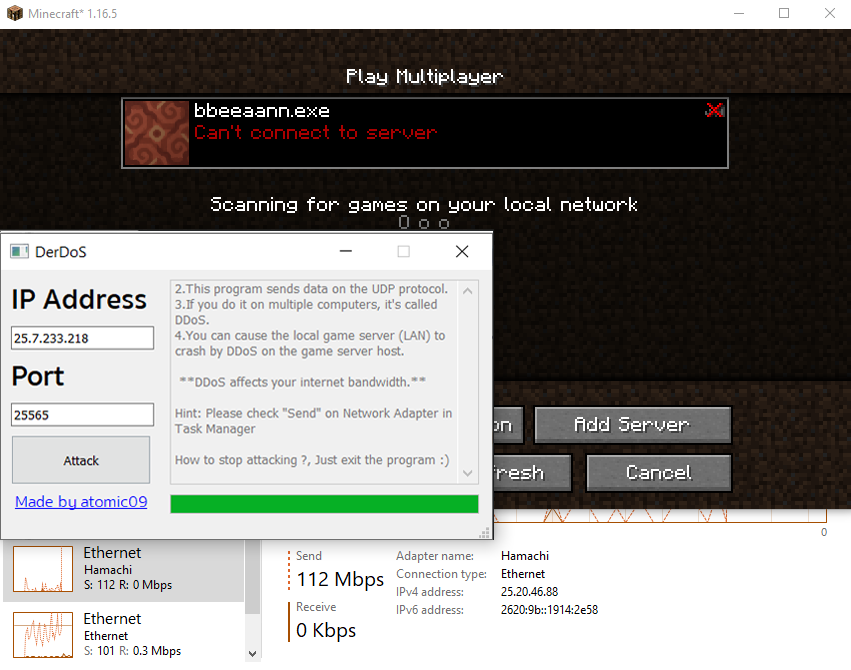The height and width of the screenshot is (670, 851).
Task: Click IPv4 address 25.20.46.88
Action: 529,592
